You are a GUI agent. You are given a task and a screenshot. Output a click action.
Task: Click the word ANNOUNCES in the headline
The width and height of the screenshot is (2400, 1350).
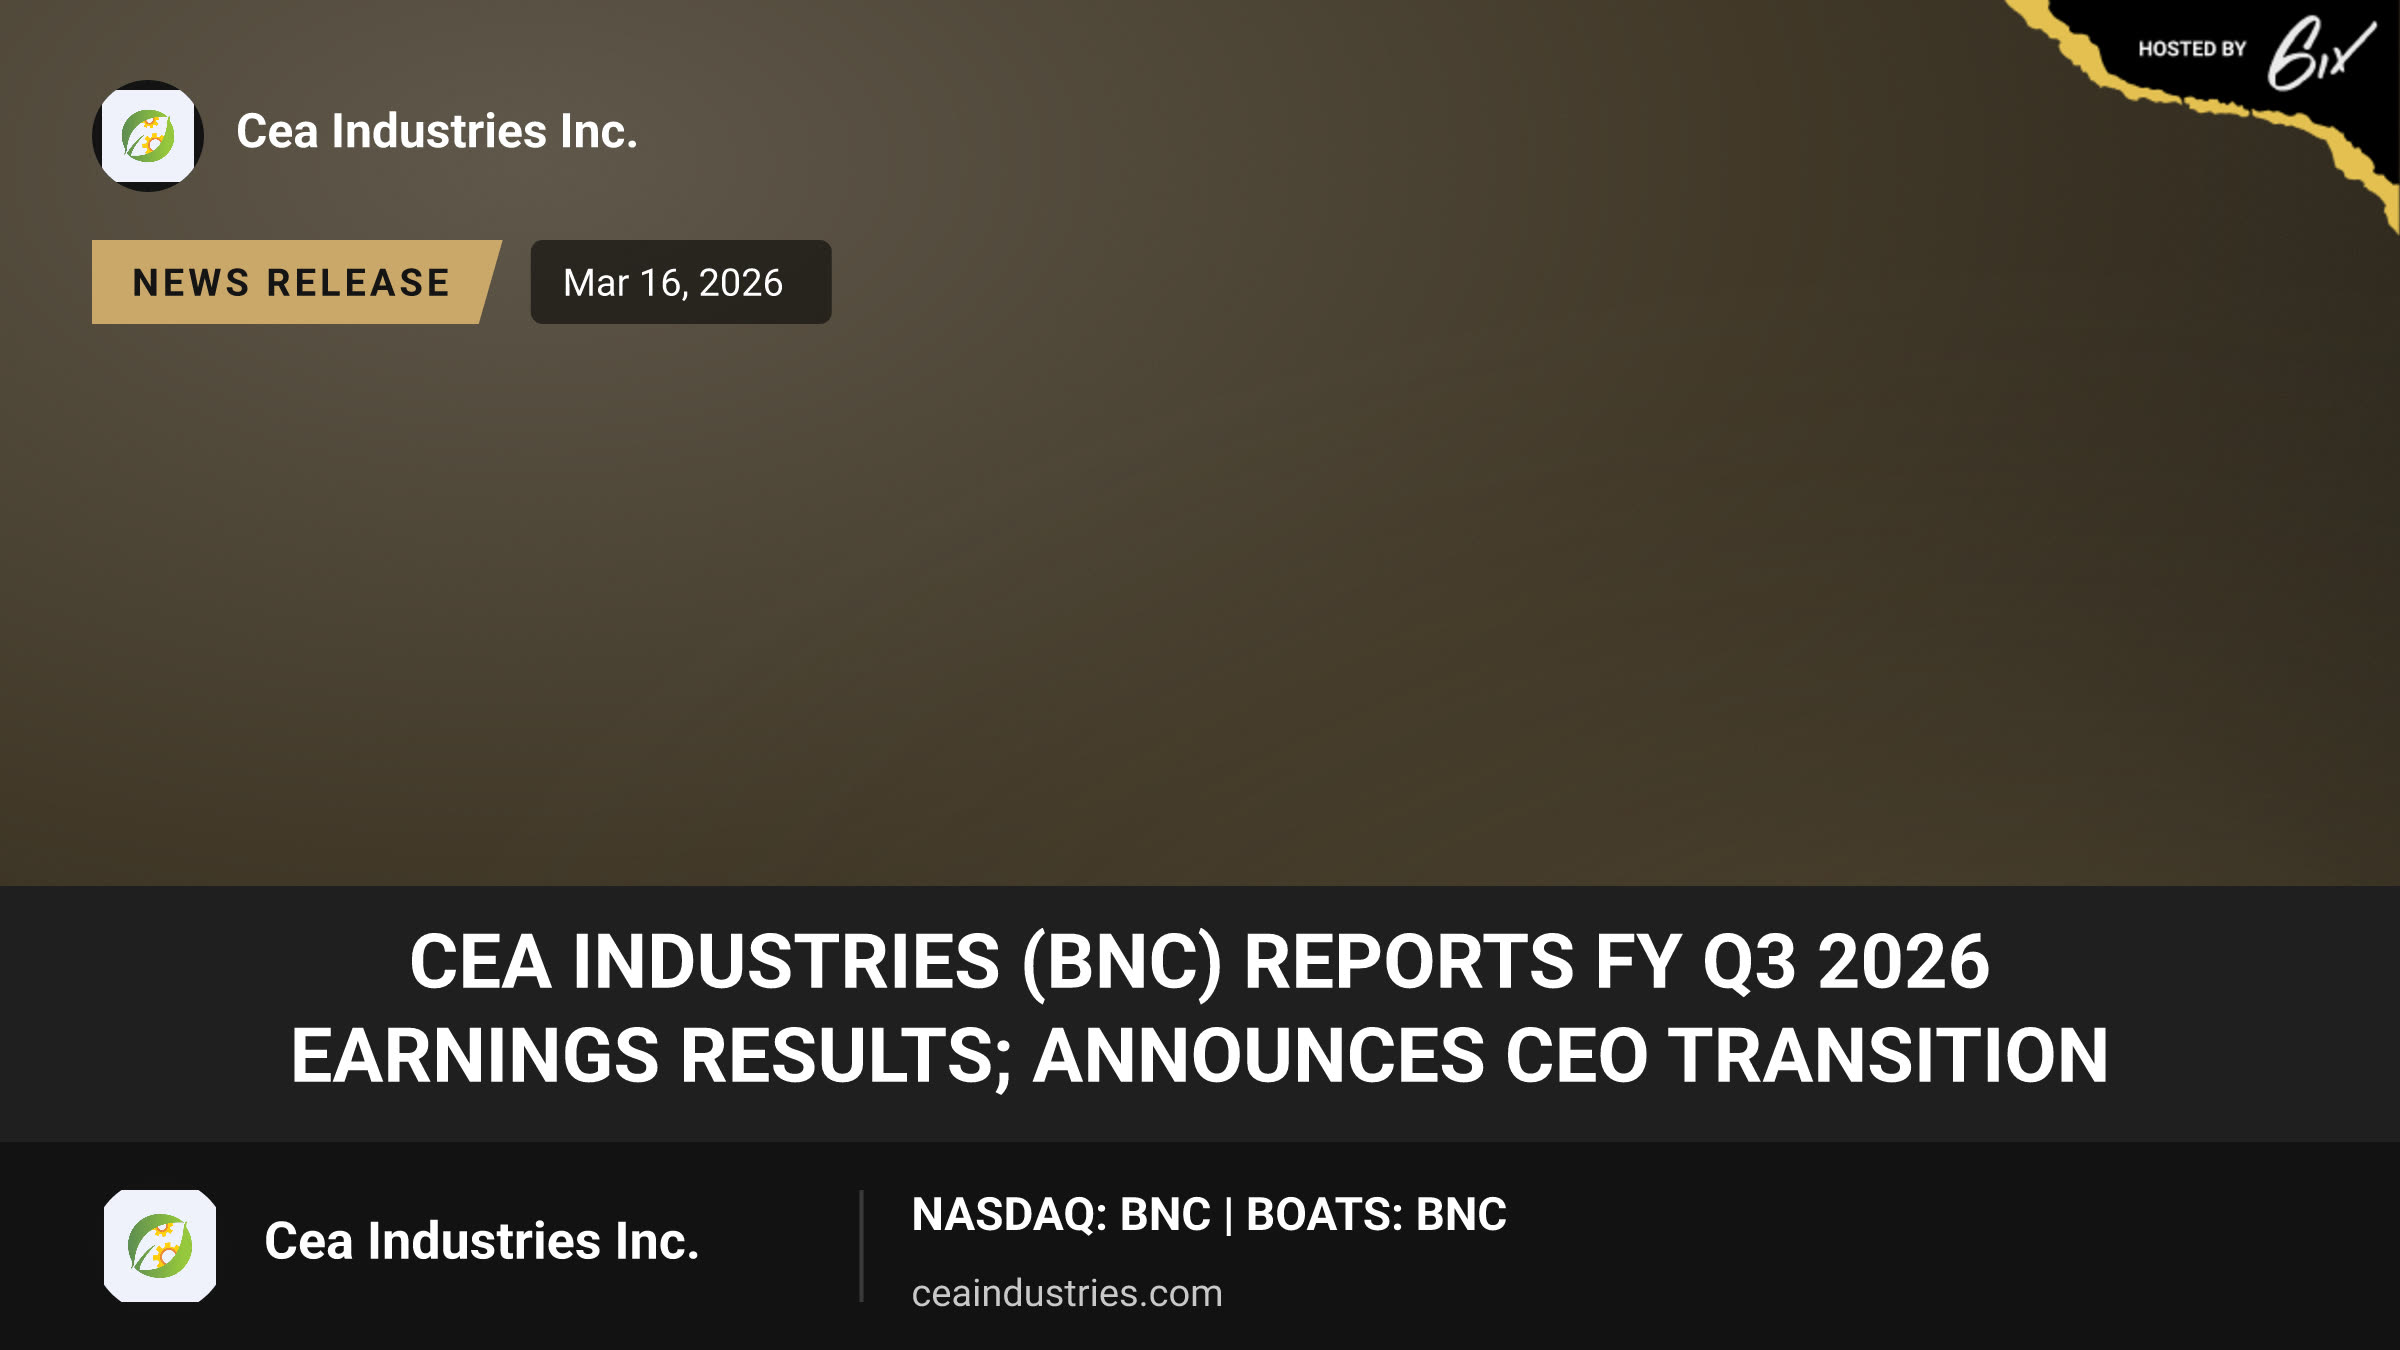[1259, 1055]
